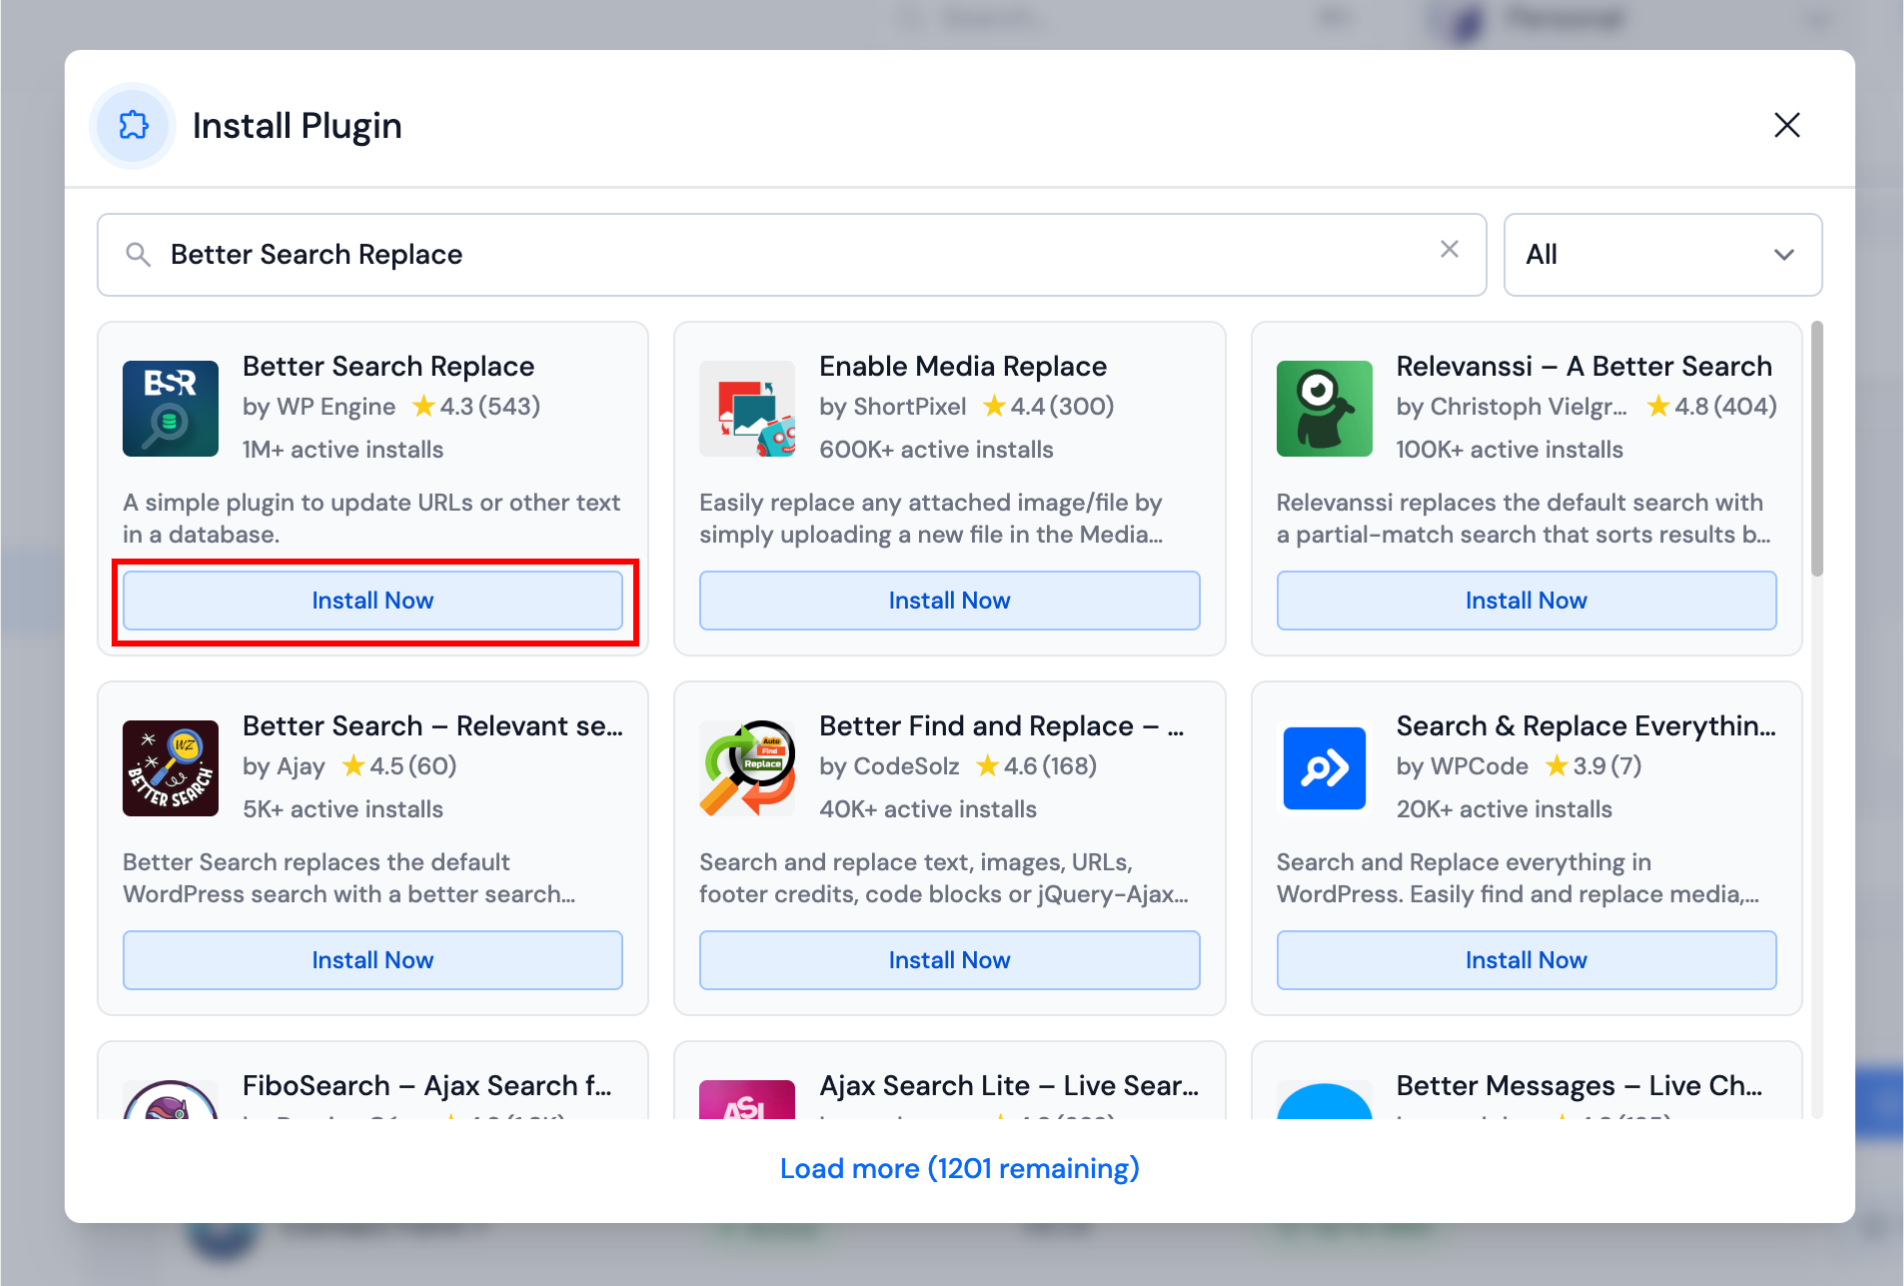Screen dimensions: 1904x1286
Task: Click into the plugin search input field
Action: pyautogui.click(x=791, y=254)
